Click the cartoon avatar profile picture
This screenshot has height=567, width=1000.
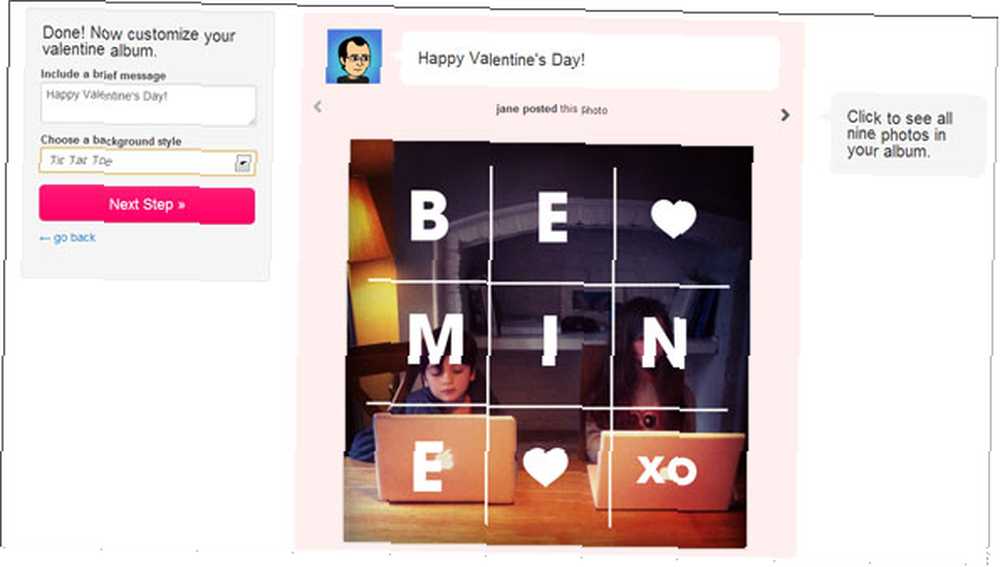click(354, 56)
